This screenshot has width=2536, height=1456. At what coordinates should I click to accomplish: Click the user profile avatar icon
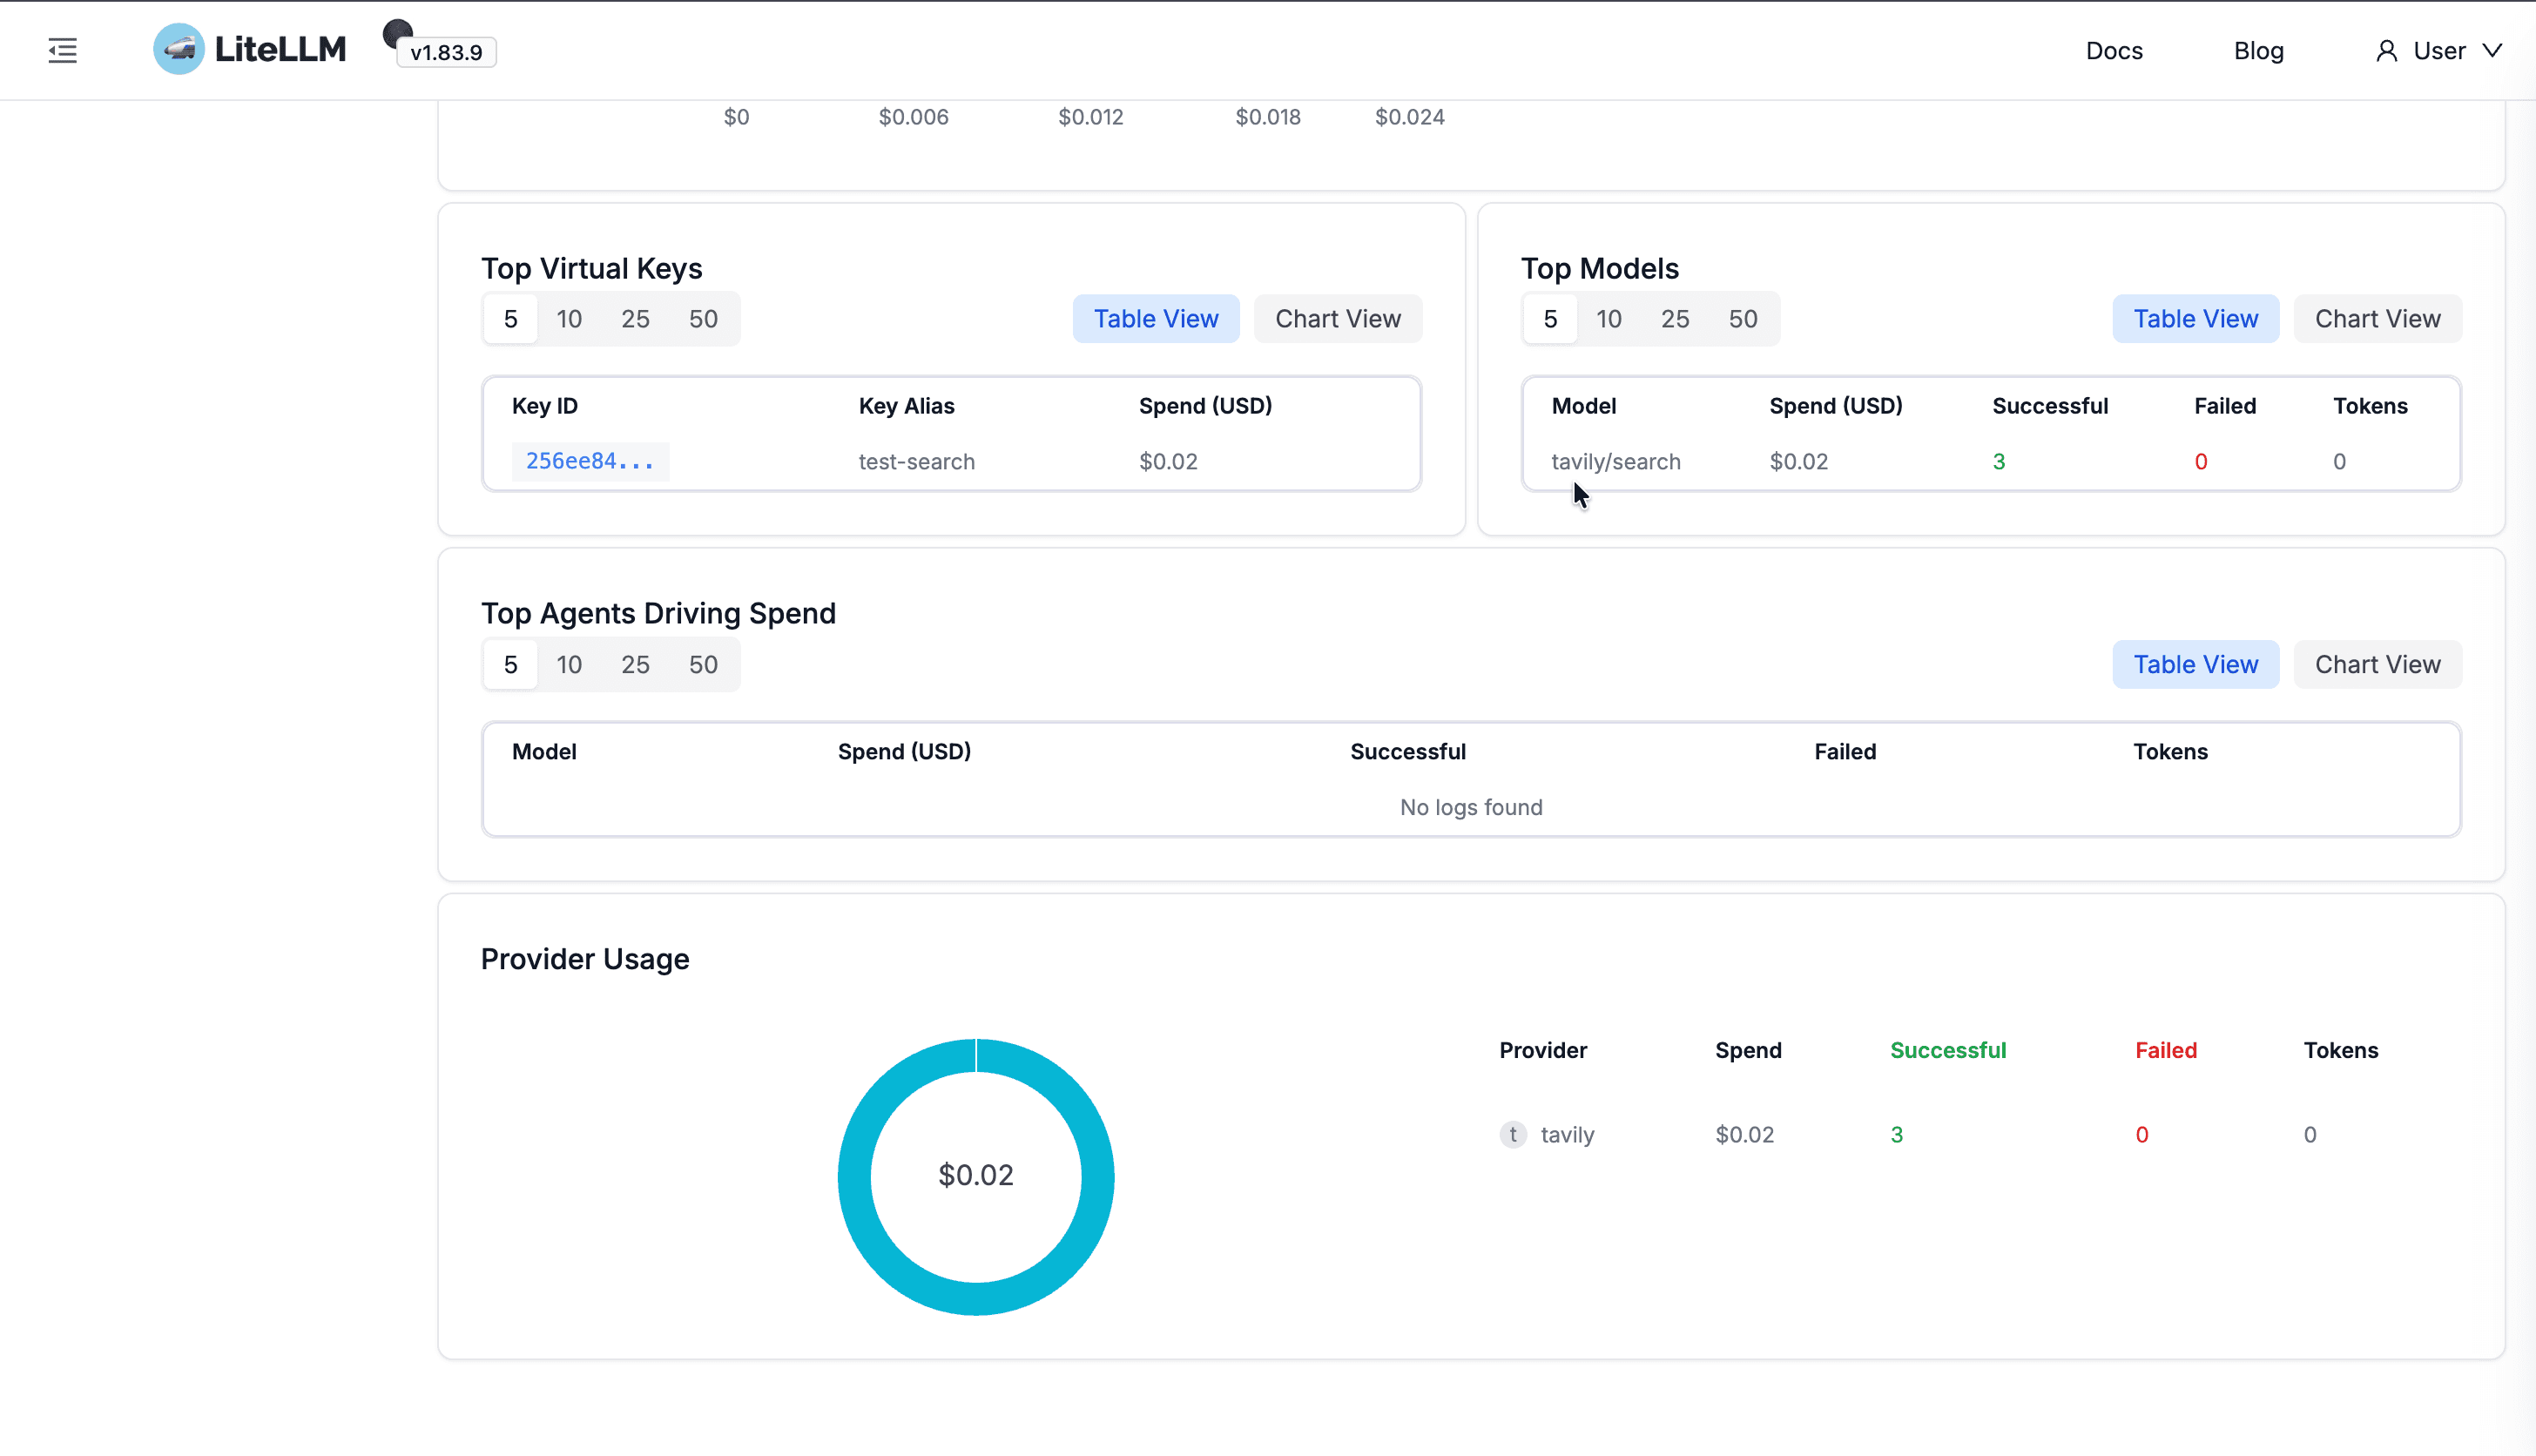[2386, 51]
